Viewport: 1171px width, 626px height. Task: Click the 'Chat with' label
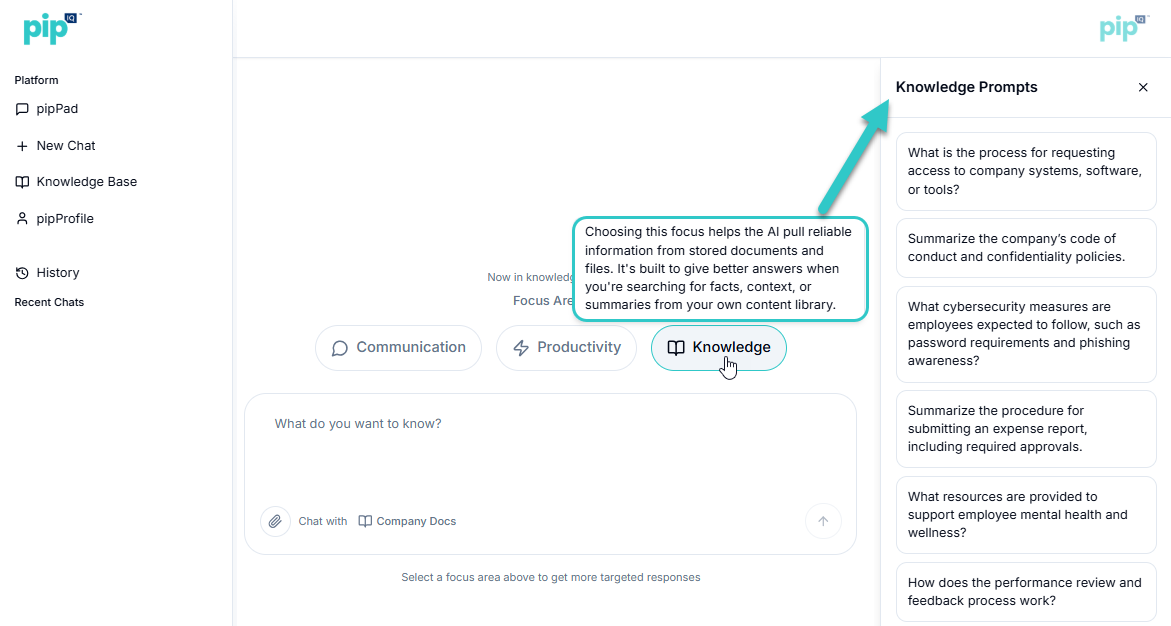tap(323, 521)
